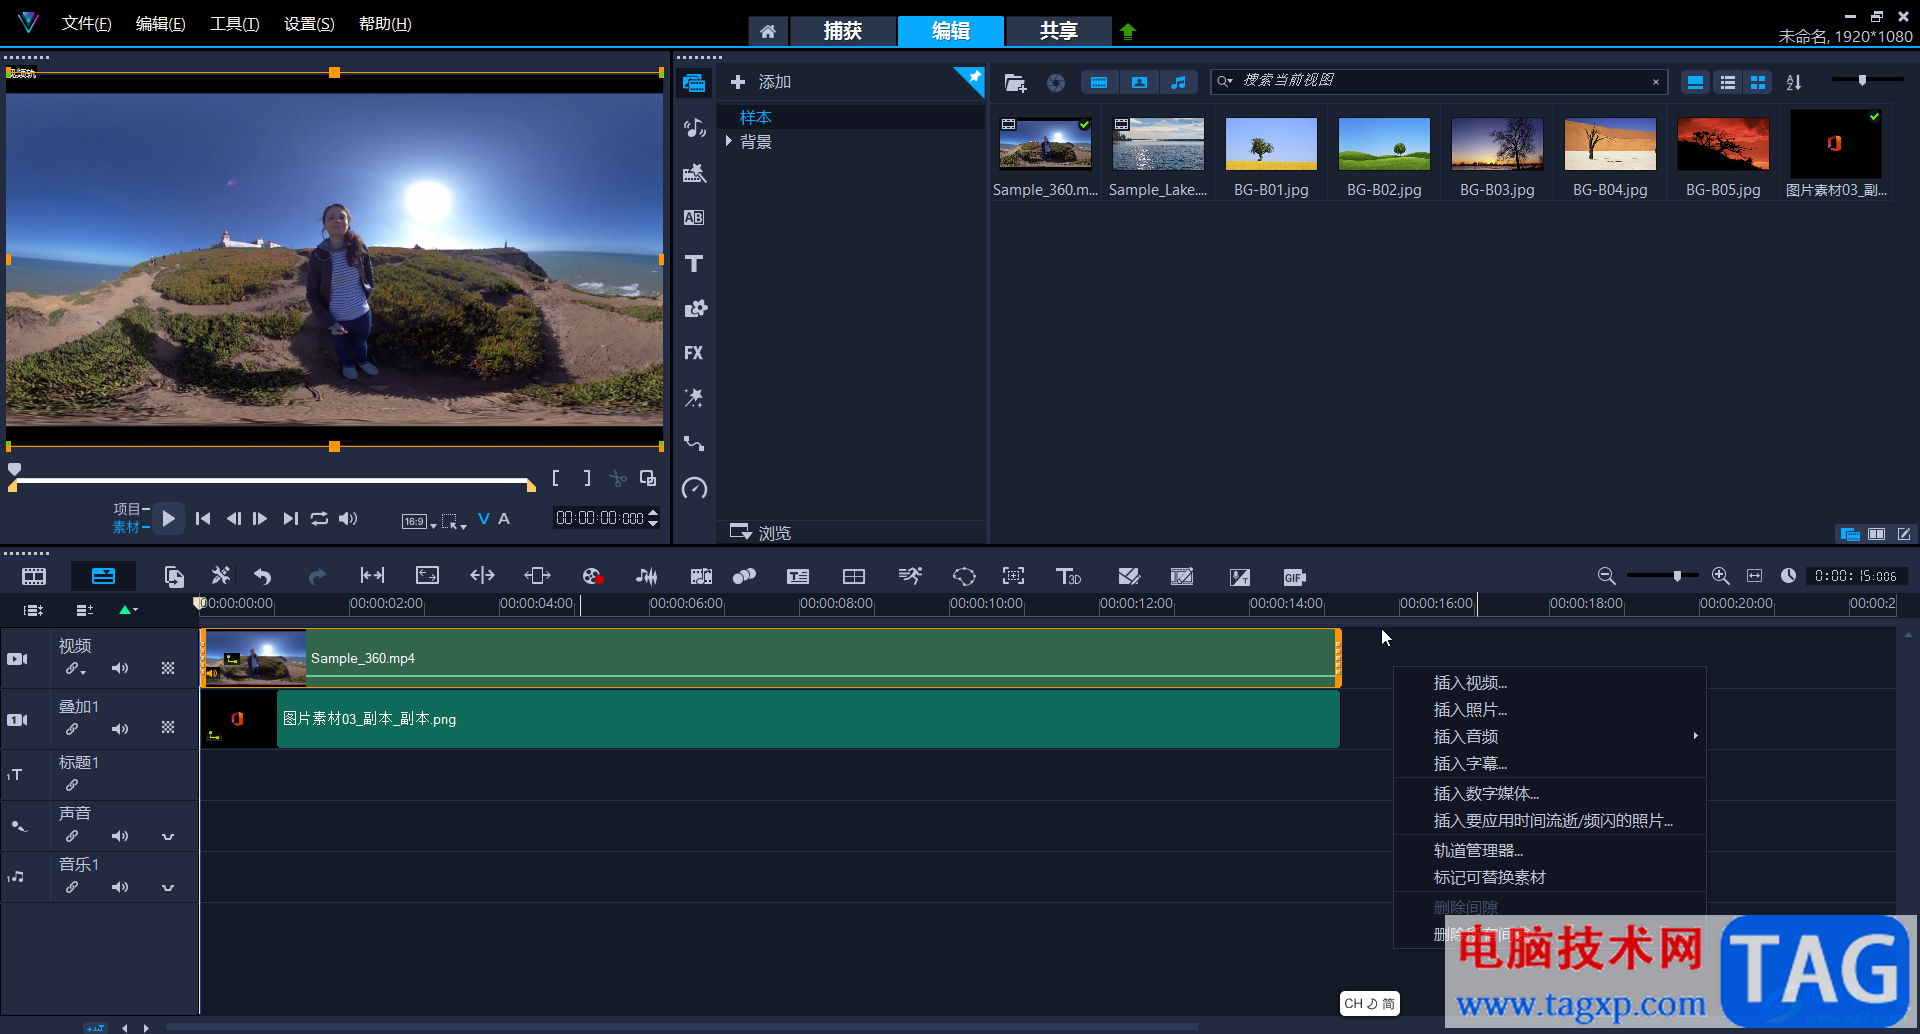Click the Browse button
The height and width of the screenshot is (1034, 1920).
pos(760,532)
